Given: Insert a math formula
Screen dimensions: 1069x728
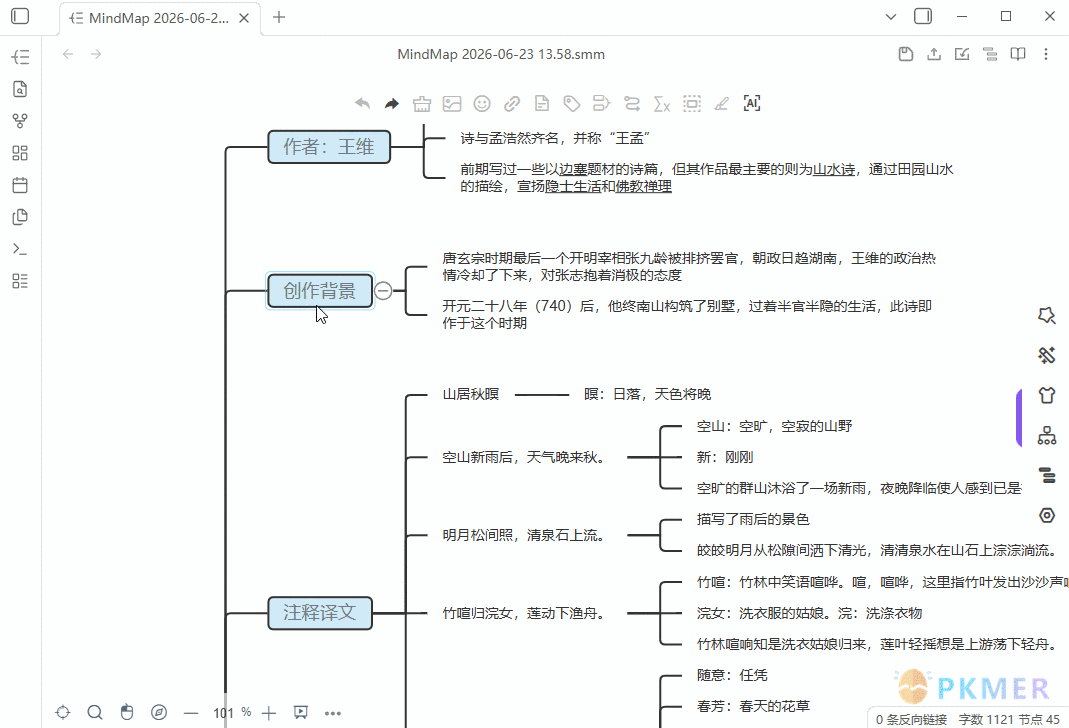Looking at the screenshot, I should tap(662, 104).
